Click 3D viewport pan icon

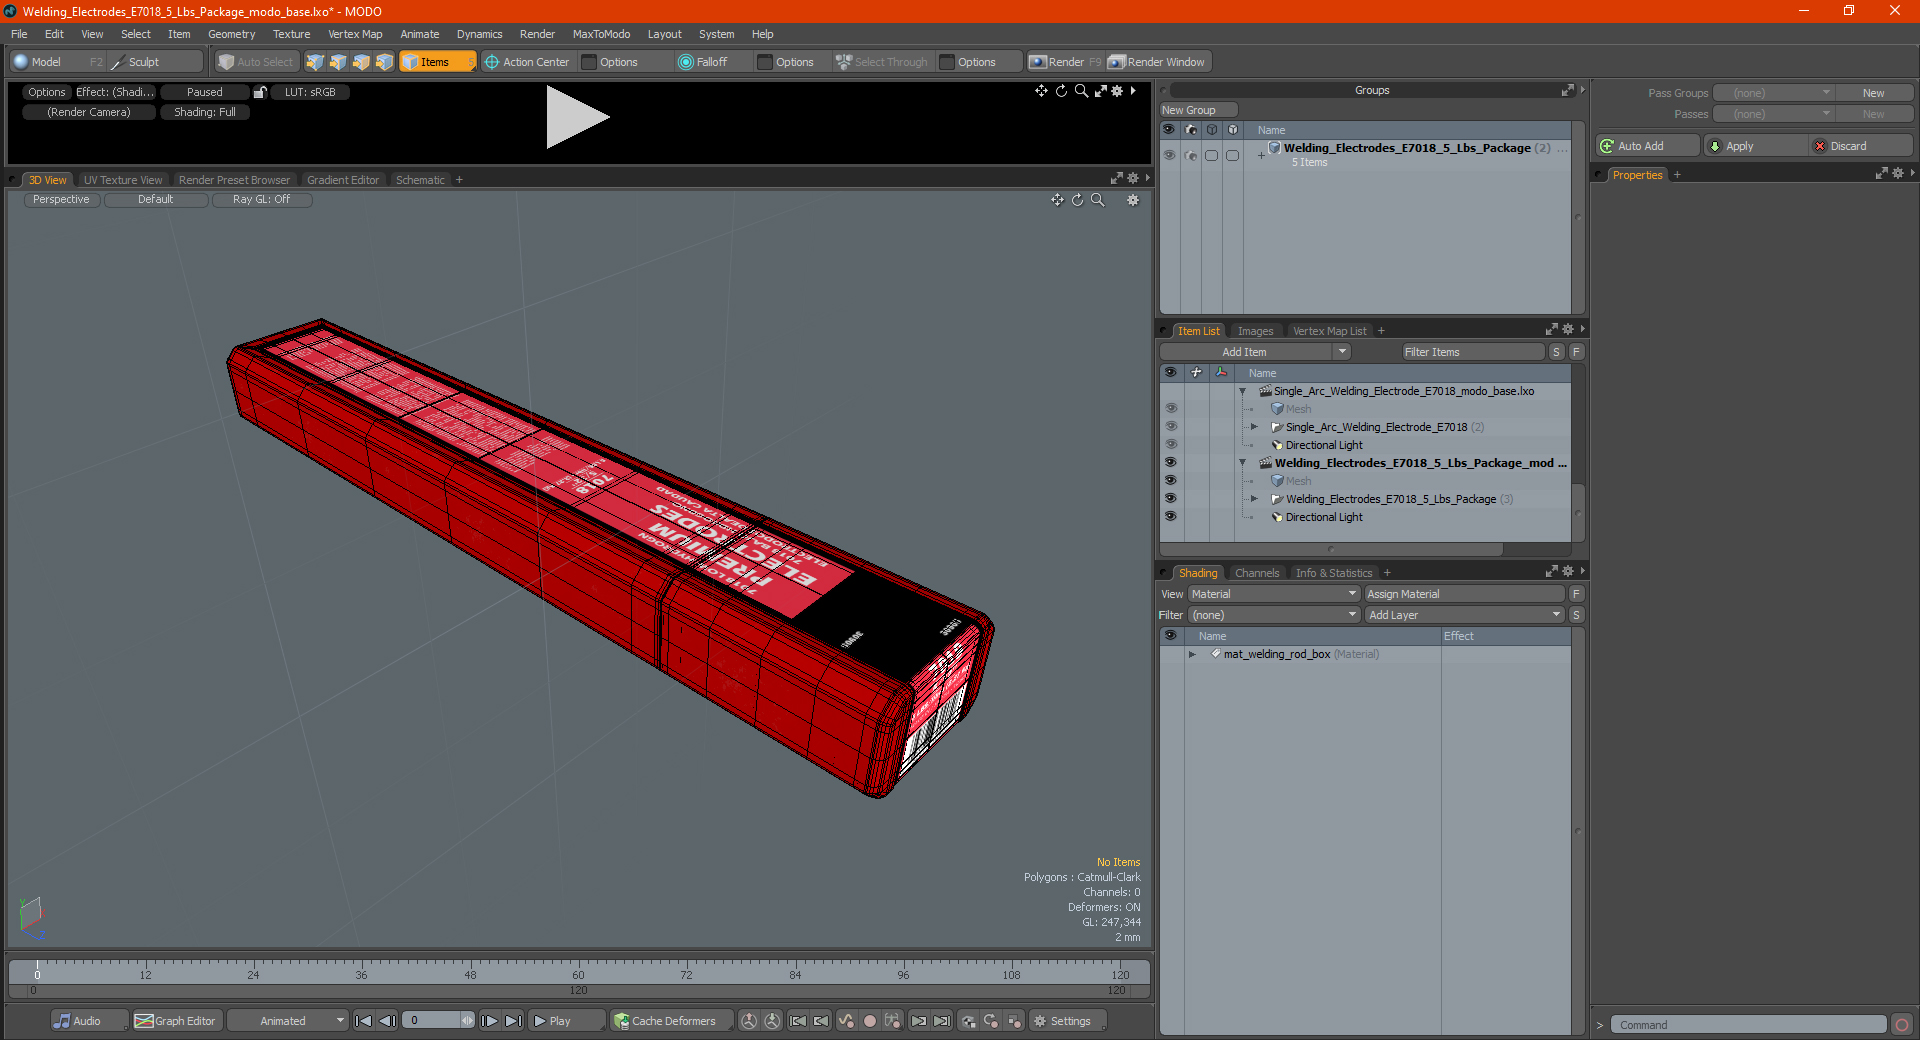1057,200
